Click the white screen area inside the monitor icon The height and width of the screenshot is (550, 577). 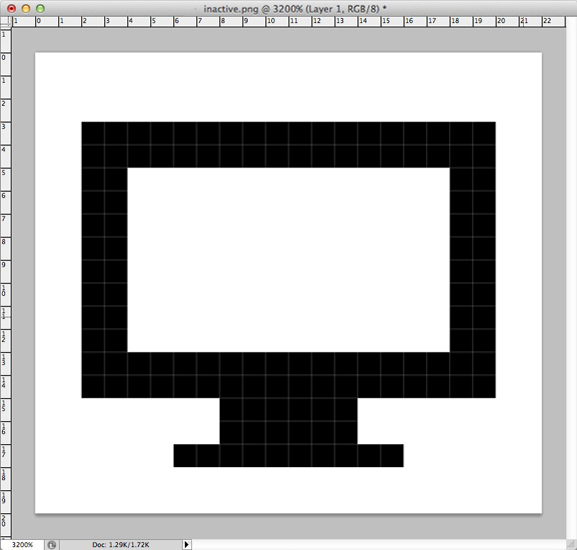tap(288, 260)
